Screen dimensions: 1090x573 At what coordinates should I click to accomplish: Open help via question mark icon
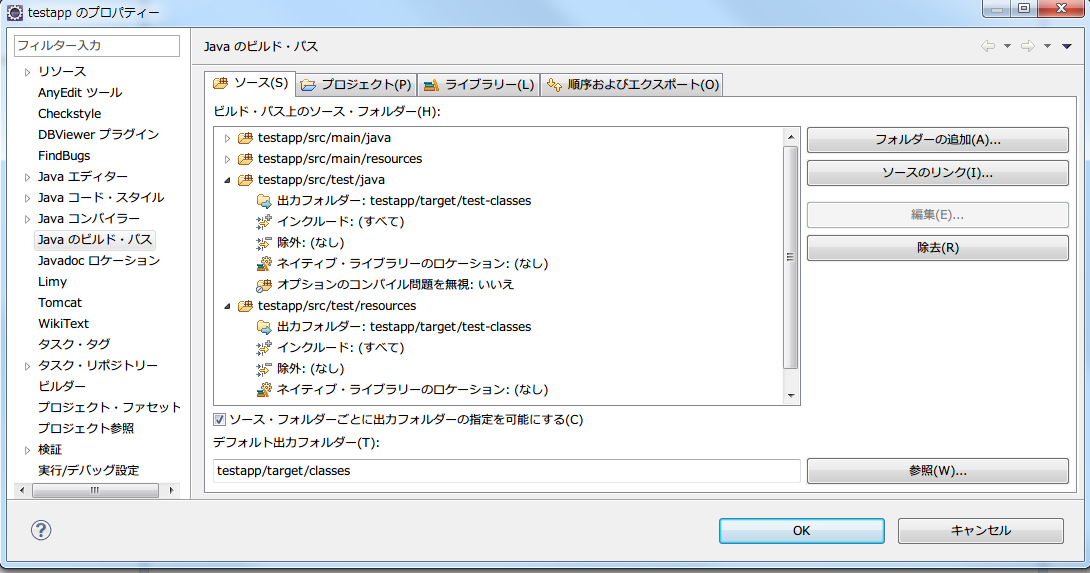point(41,531)
